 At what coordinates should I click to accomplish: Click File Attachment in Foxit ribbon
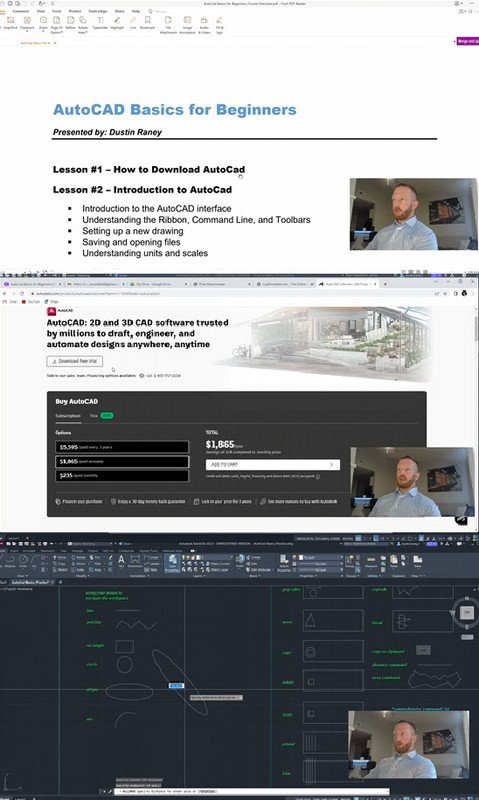pyautogui.click(x=168, y=24)
